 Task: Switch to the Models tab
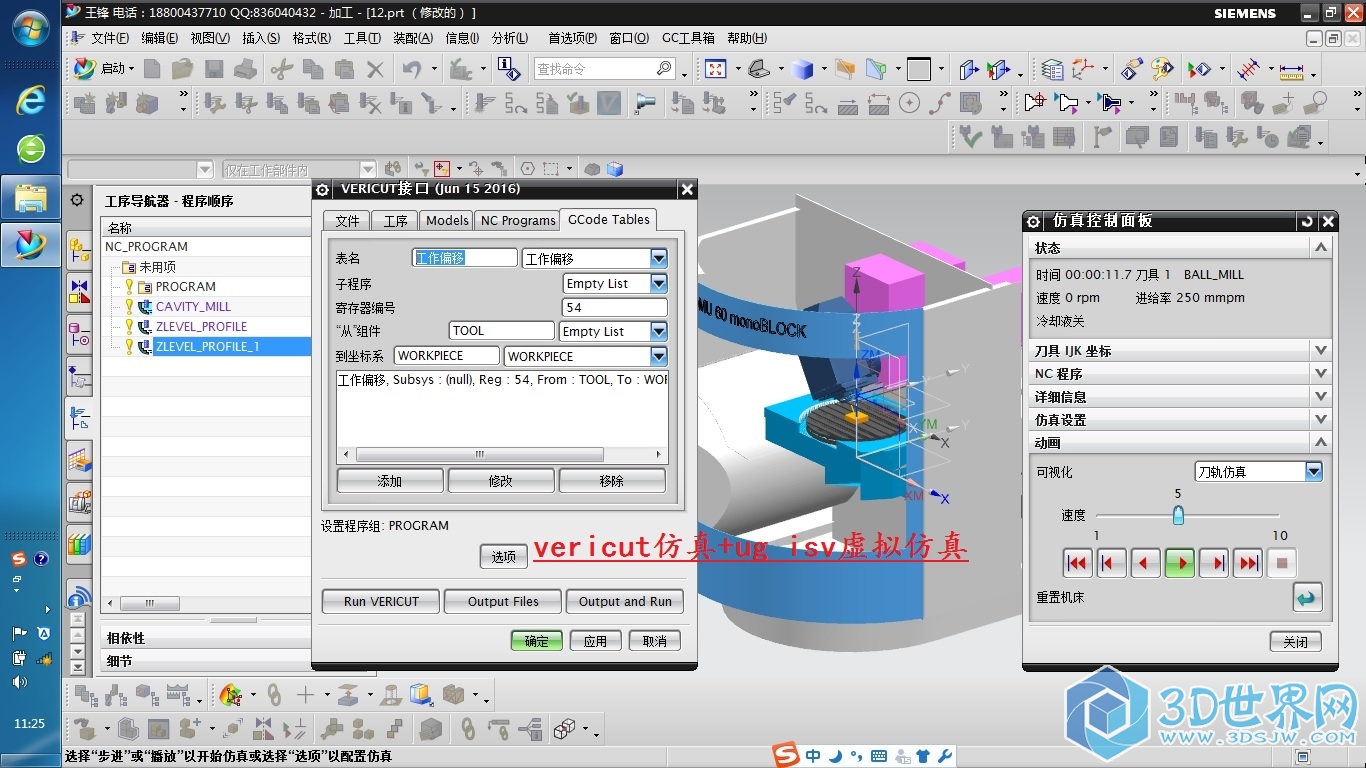[447, 221]
